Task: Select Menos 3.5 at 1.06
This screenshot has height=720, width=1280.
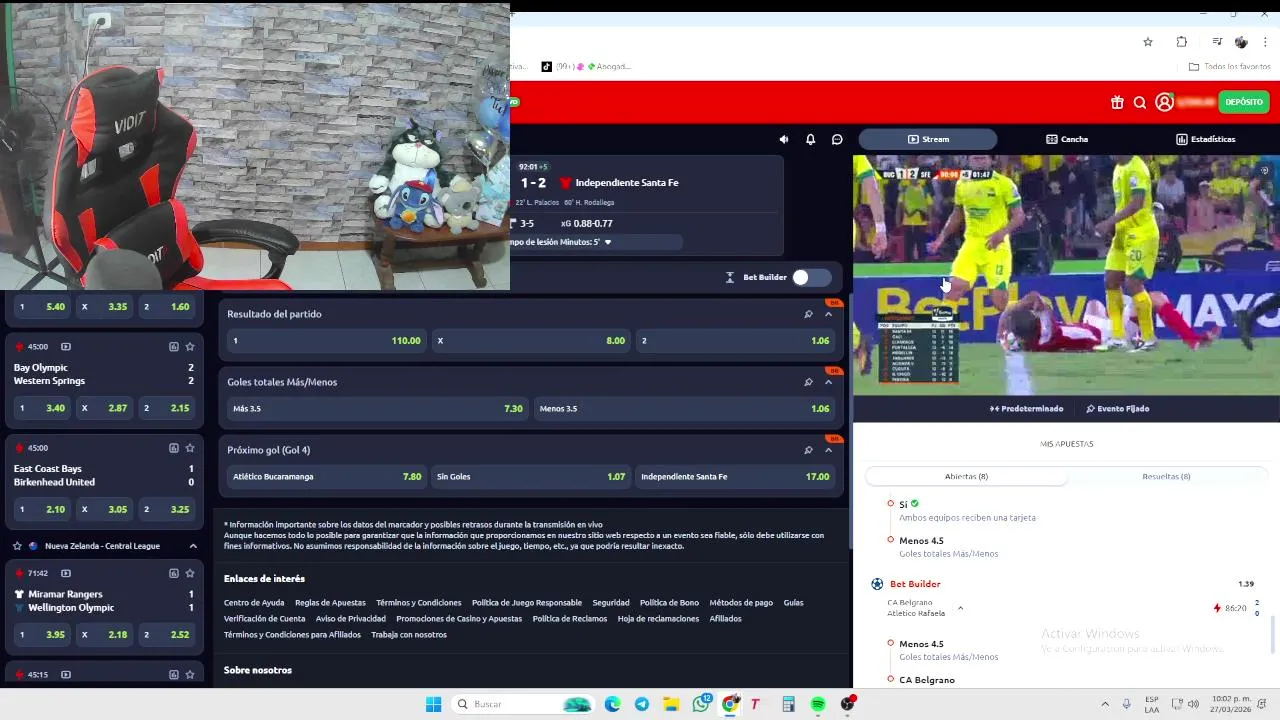Action: tap(684, 409)
